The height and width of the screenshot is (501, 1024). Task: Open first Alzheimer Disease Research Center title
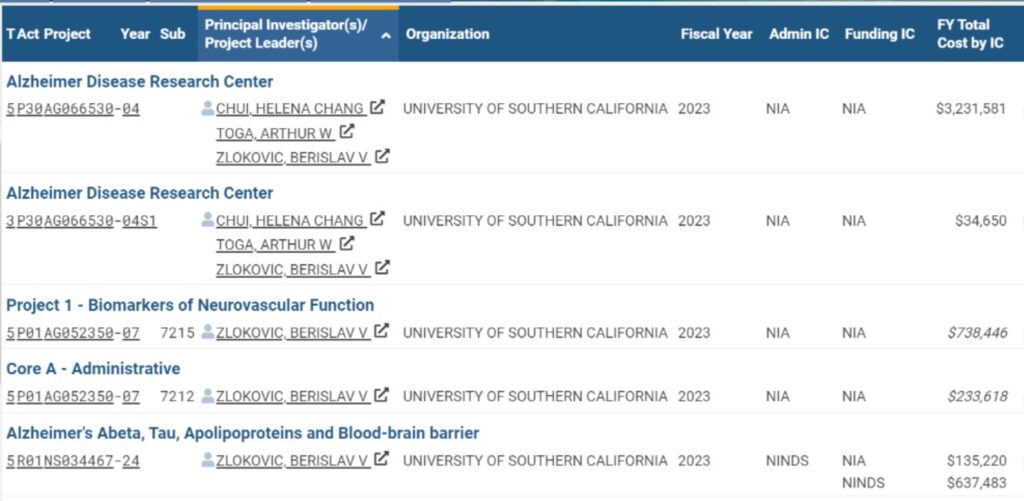point(140,82)
